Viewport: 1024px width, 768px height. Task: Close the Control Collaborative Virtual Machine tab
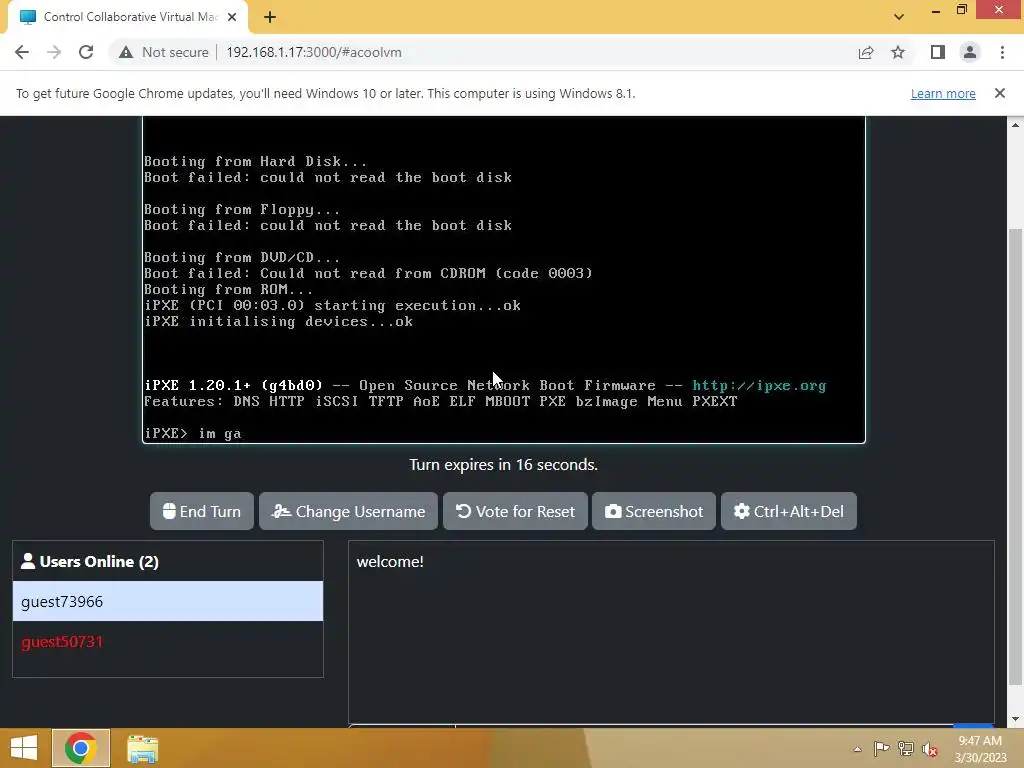tap(232, 17)
